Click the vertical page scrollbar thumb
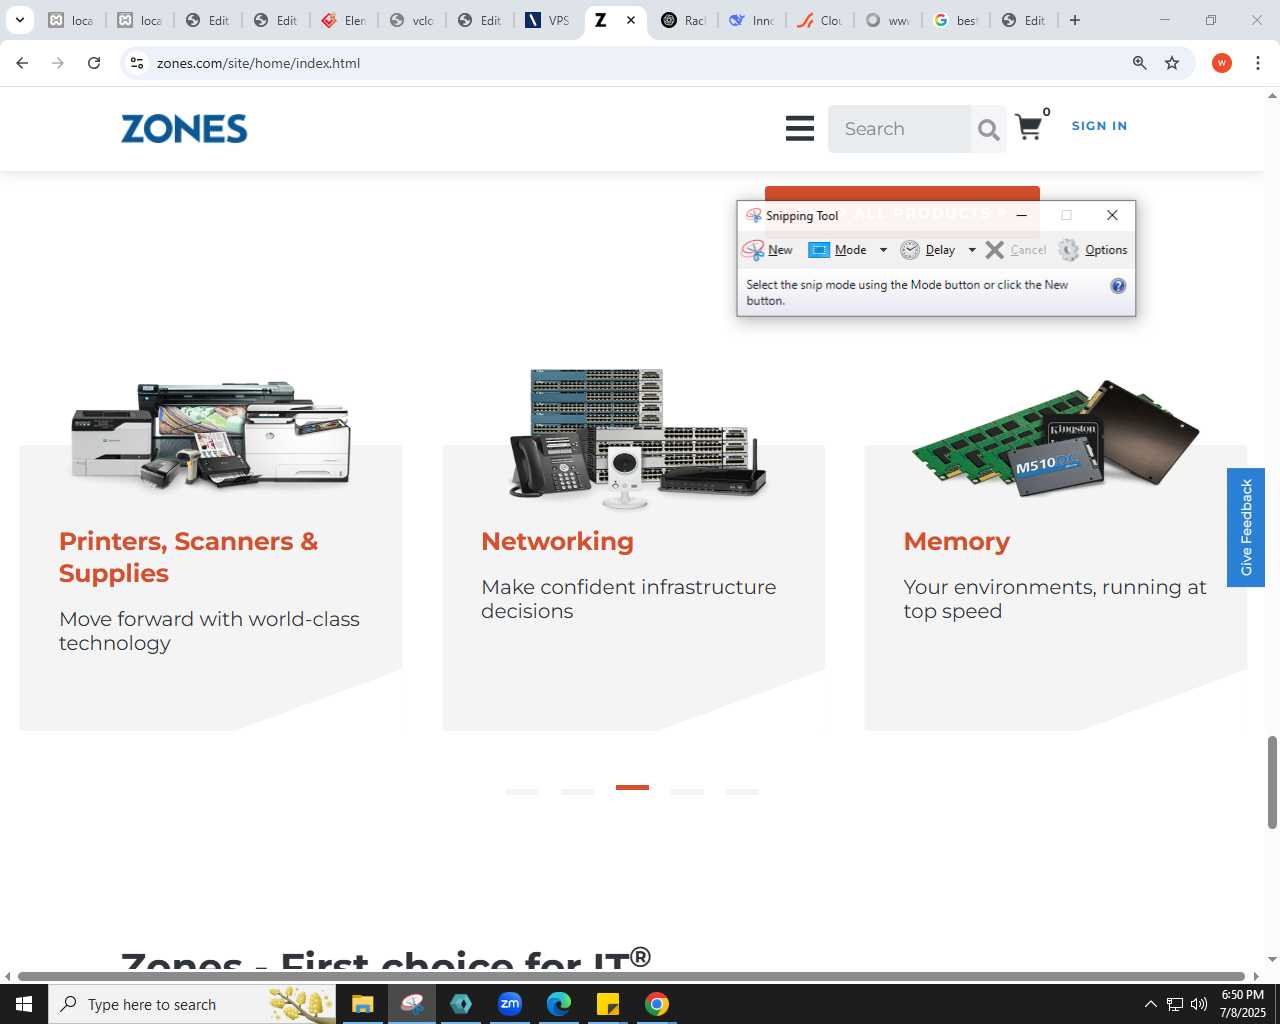The image size is (1280, 1024). point(1272,782)
